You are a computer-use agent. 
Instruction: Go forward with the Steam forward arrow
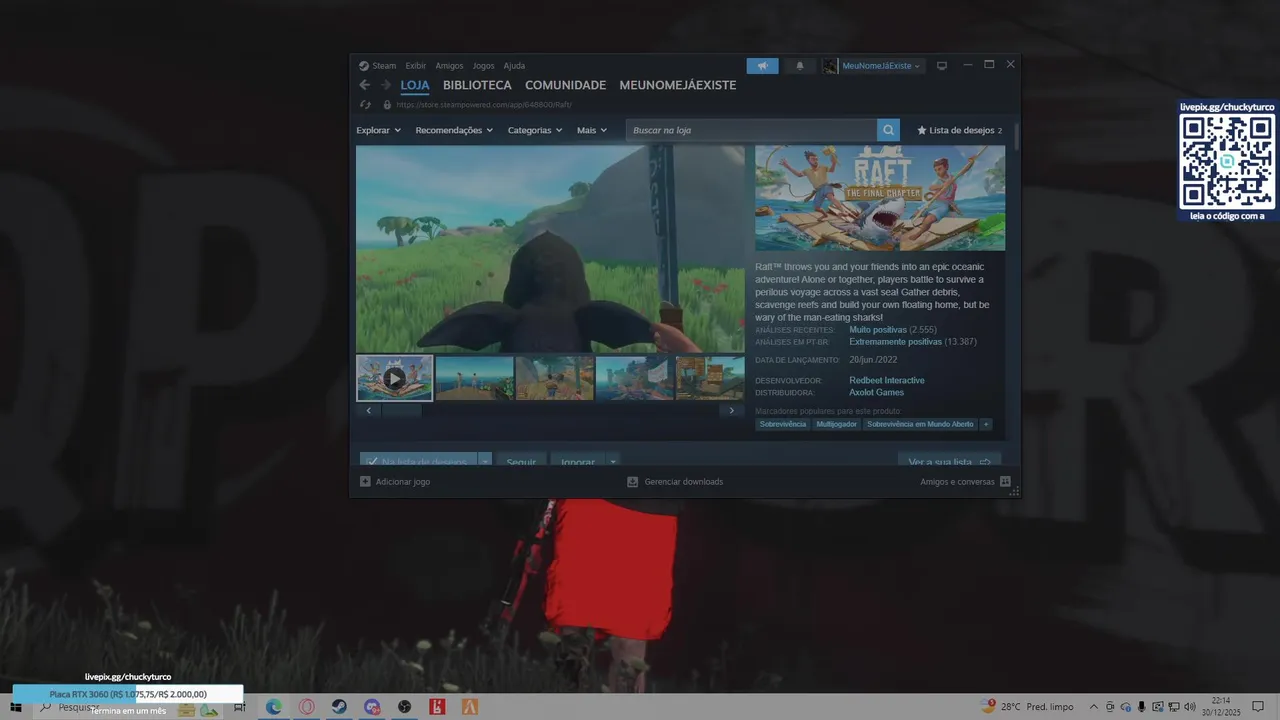pyautogui.click(x=386, y=85)
